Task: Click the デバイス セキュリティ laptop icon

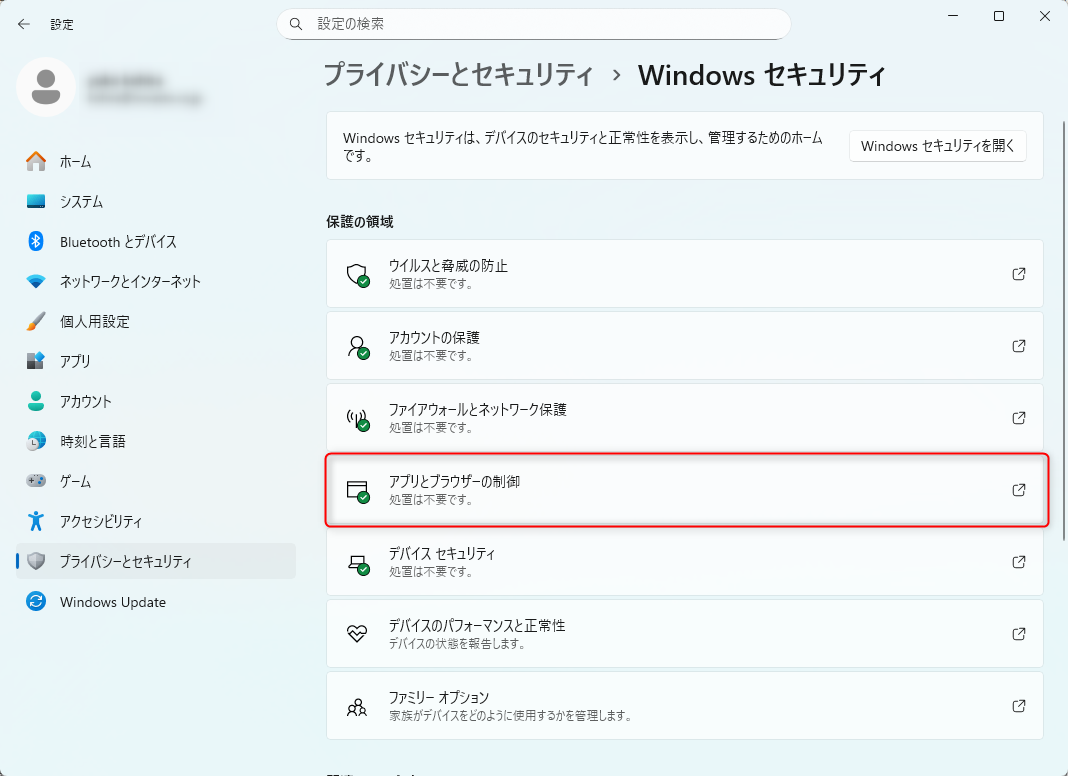Action: pyautogui.click(x=358, y=563)
